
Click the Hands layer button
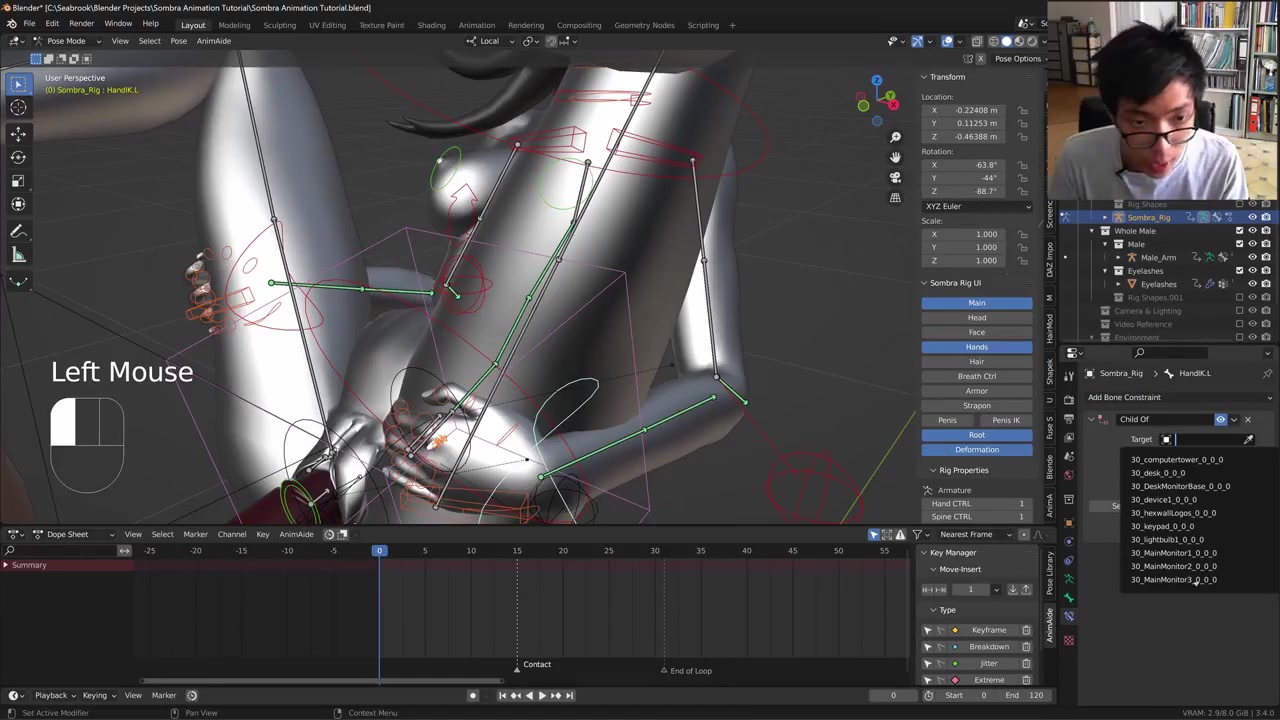[x=976, y=347]
